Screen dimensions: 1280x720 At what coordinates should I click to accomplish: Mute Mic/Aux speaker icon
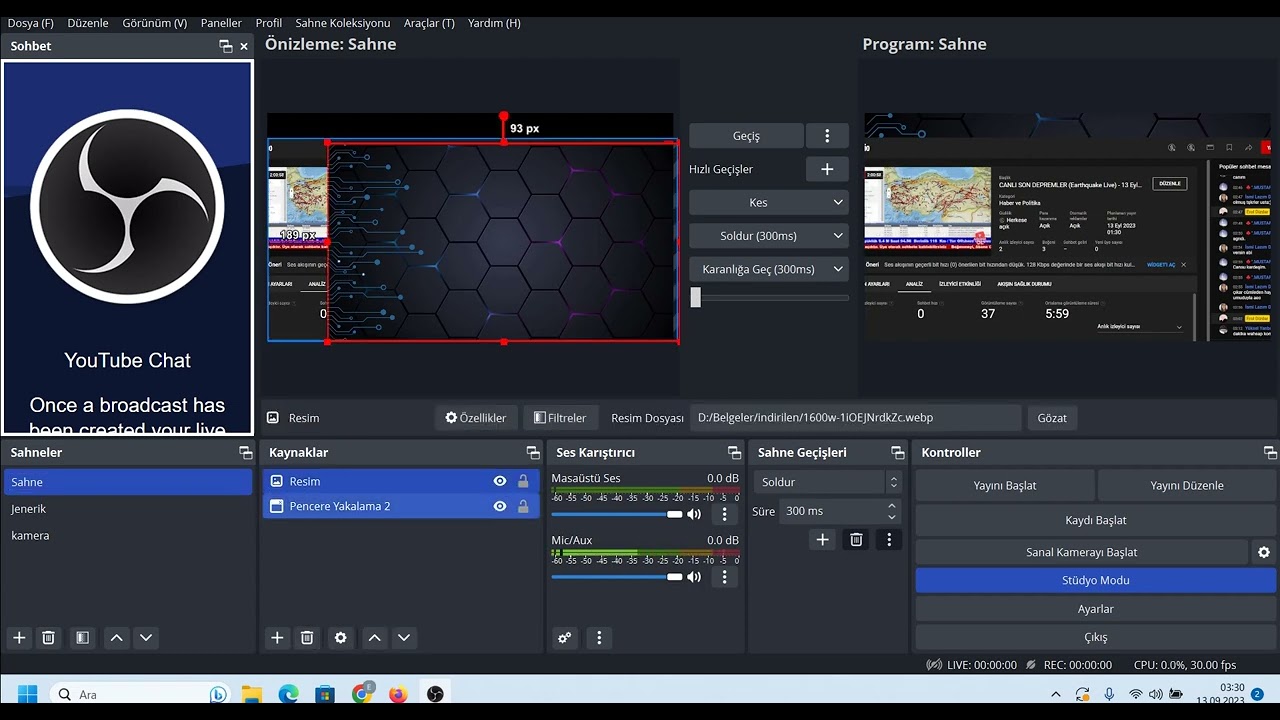tap(694, 577)
